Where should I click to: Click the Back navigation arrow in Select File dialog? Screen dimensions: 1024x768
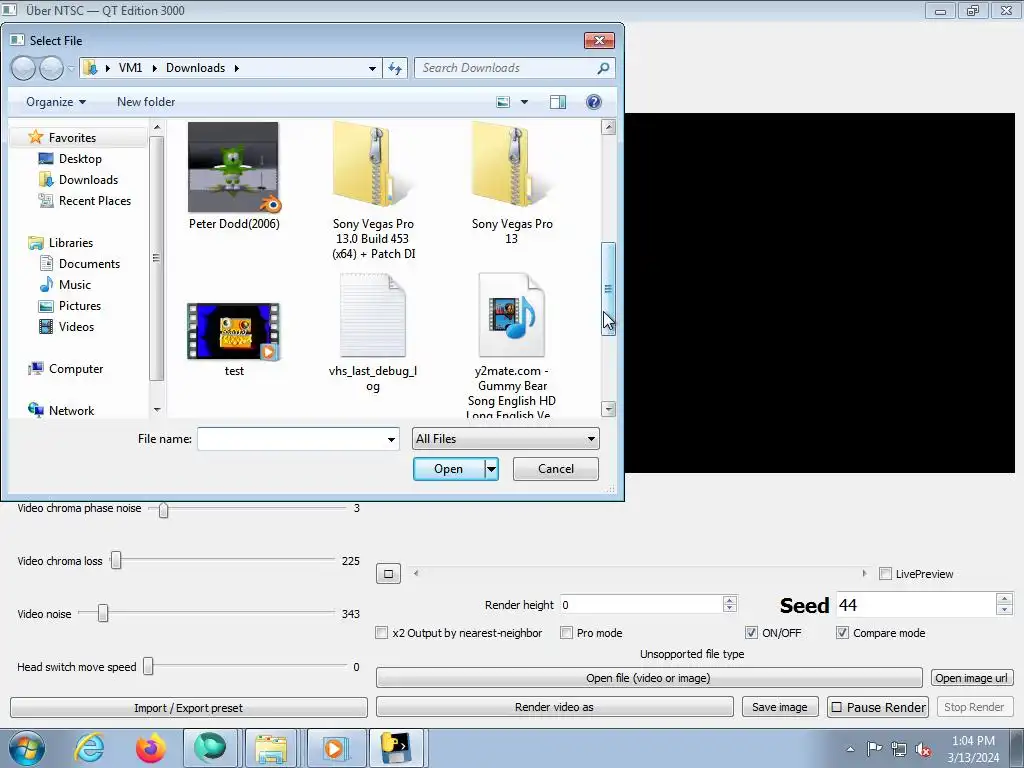[24, 68]
